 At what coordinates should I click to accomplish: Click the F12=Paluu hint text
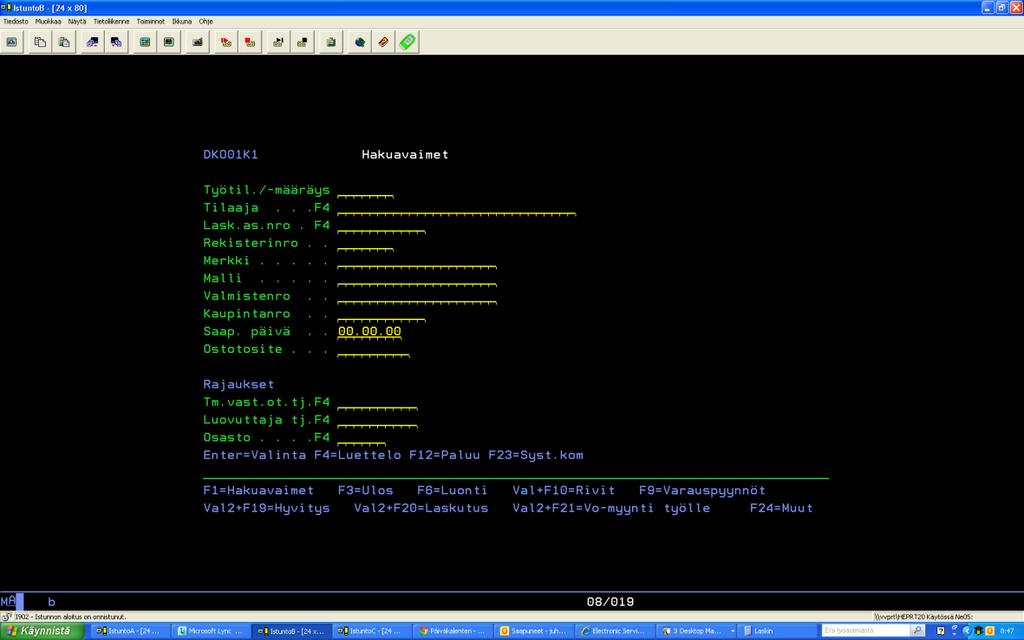pyautogui.click(x=444, y=455)
